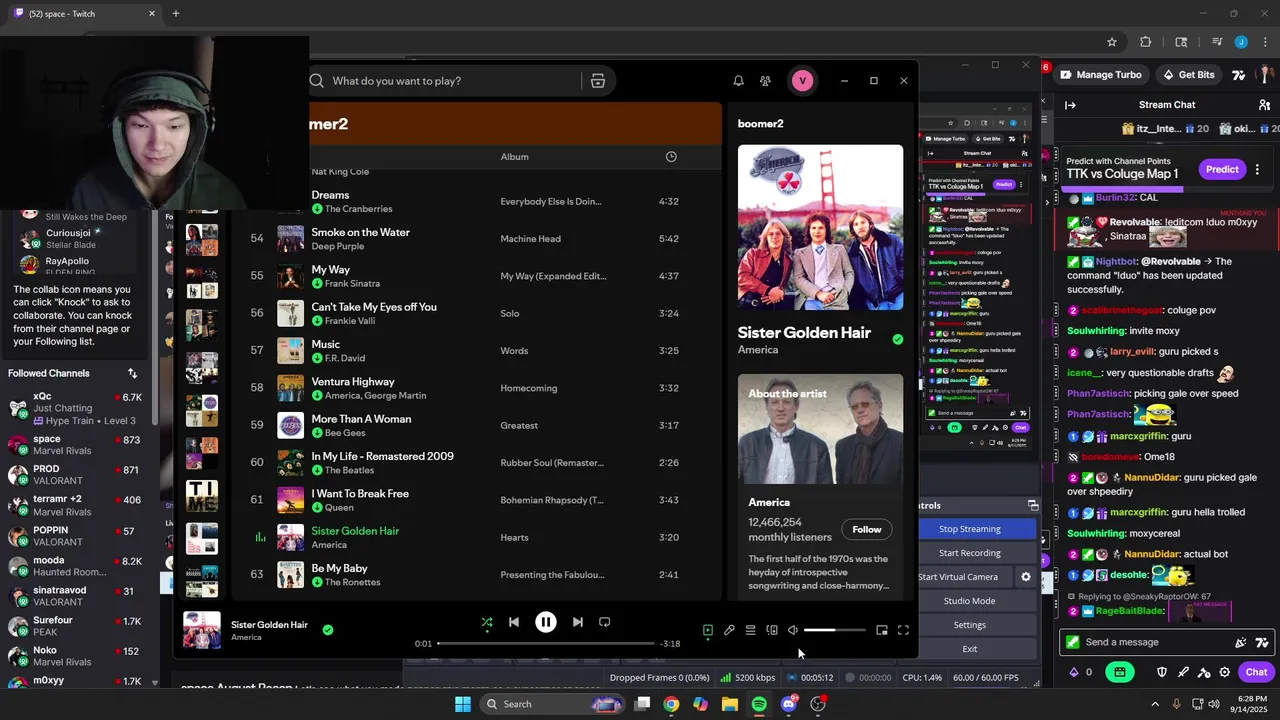
Task: Open the Bee Gees artist link
Action: [x=345, y=433]
